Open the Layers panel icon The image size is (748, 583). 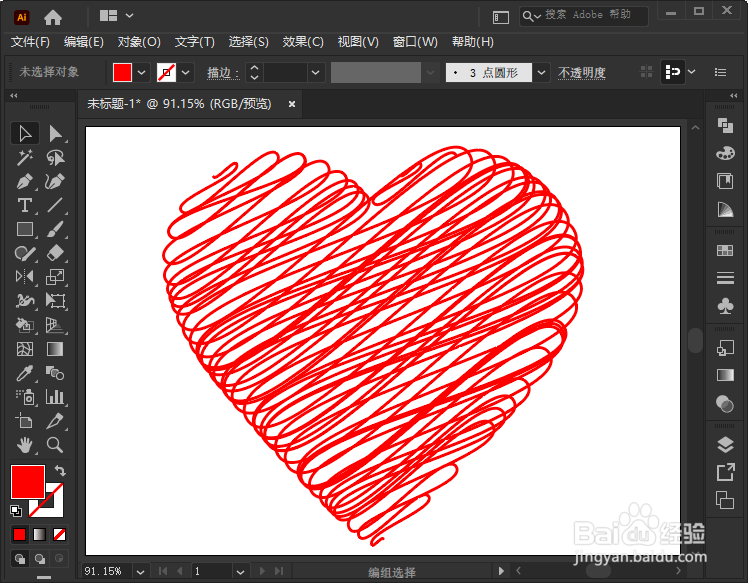[x=725, y=445]
